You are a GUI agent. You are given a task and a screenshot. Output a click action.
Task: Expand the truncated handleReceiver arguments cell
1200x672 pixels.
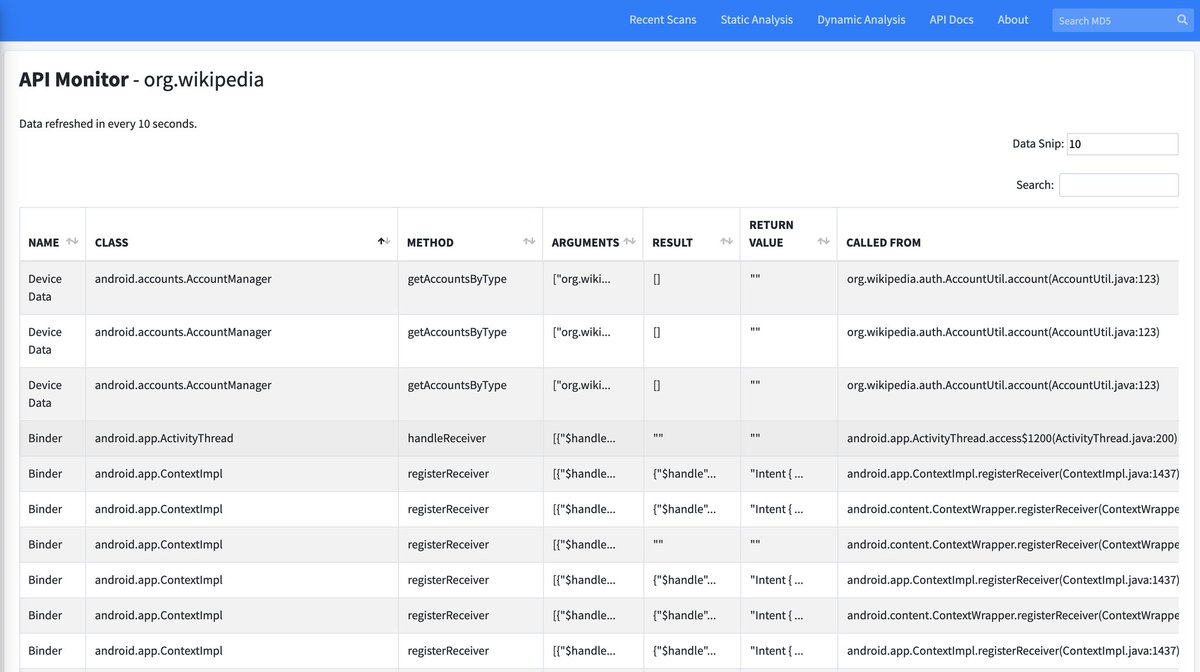pyautogui.click(x=583, y=437)
